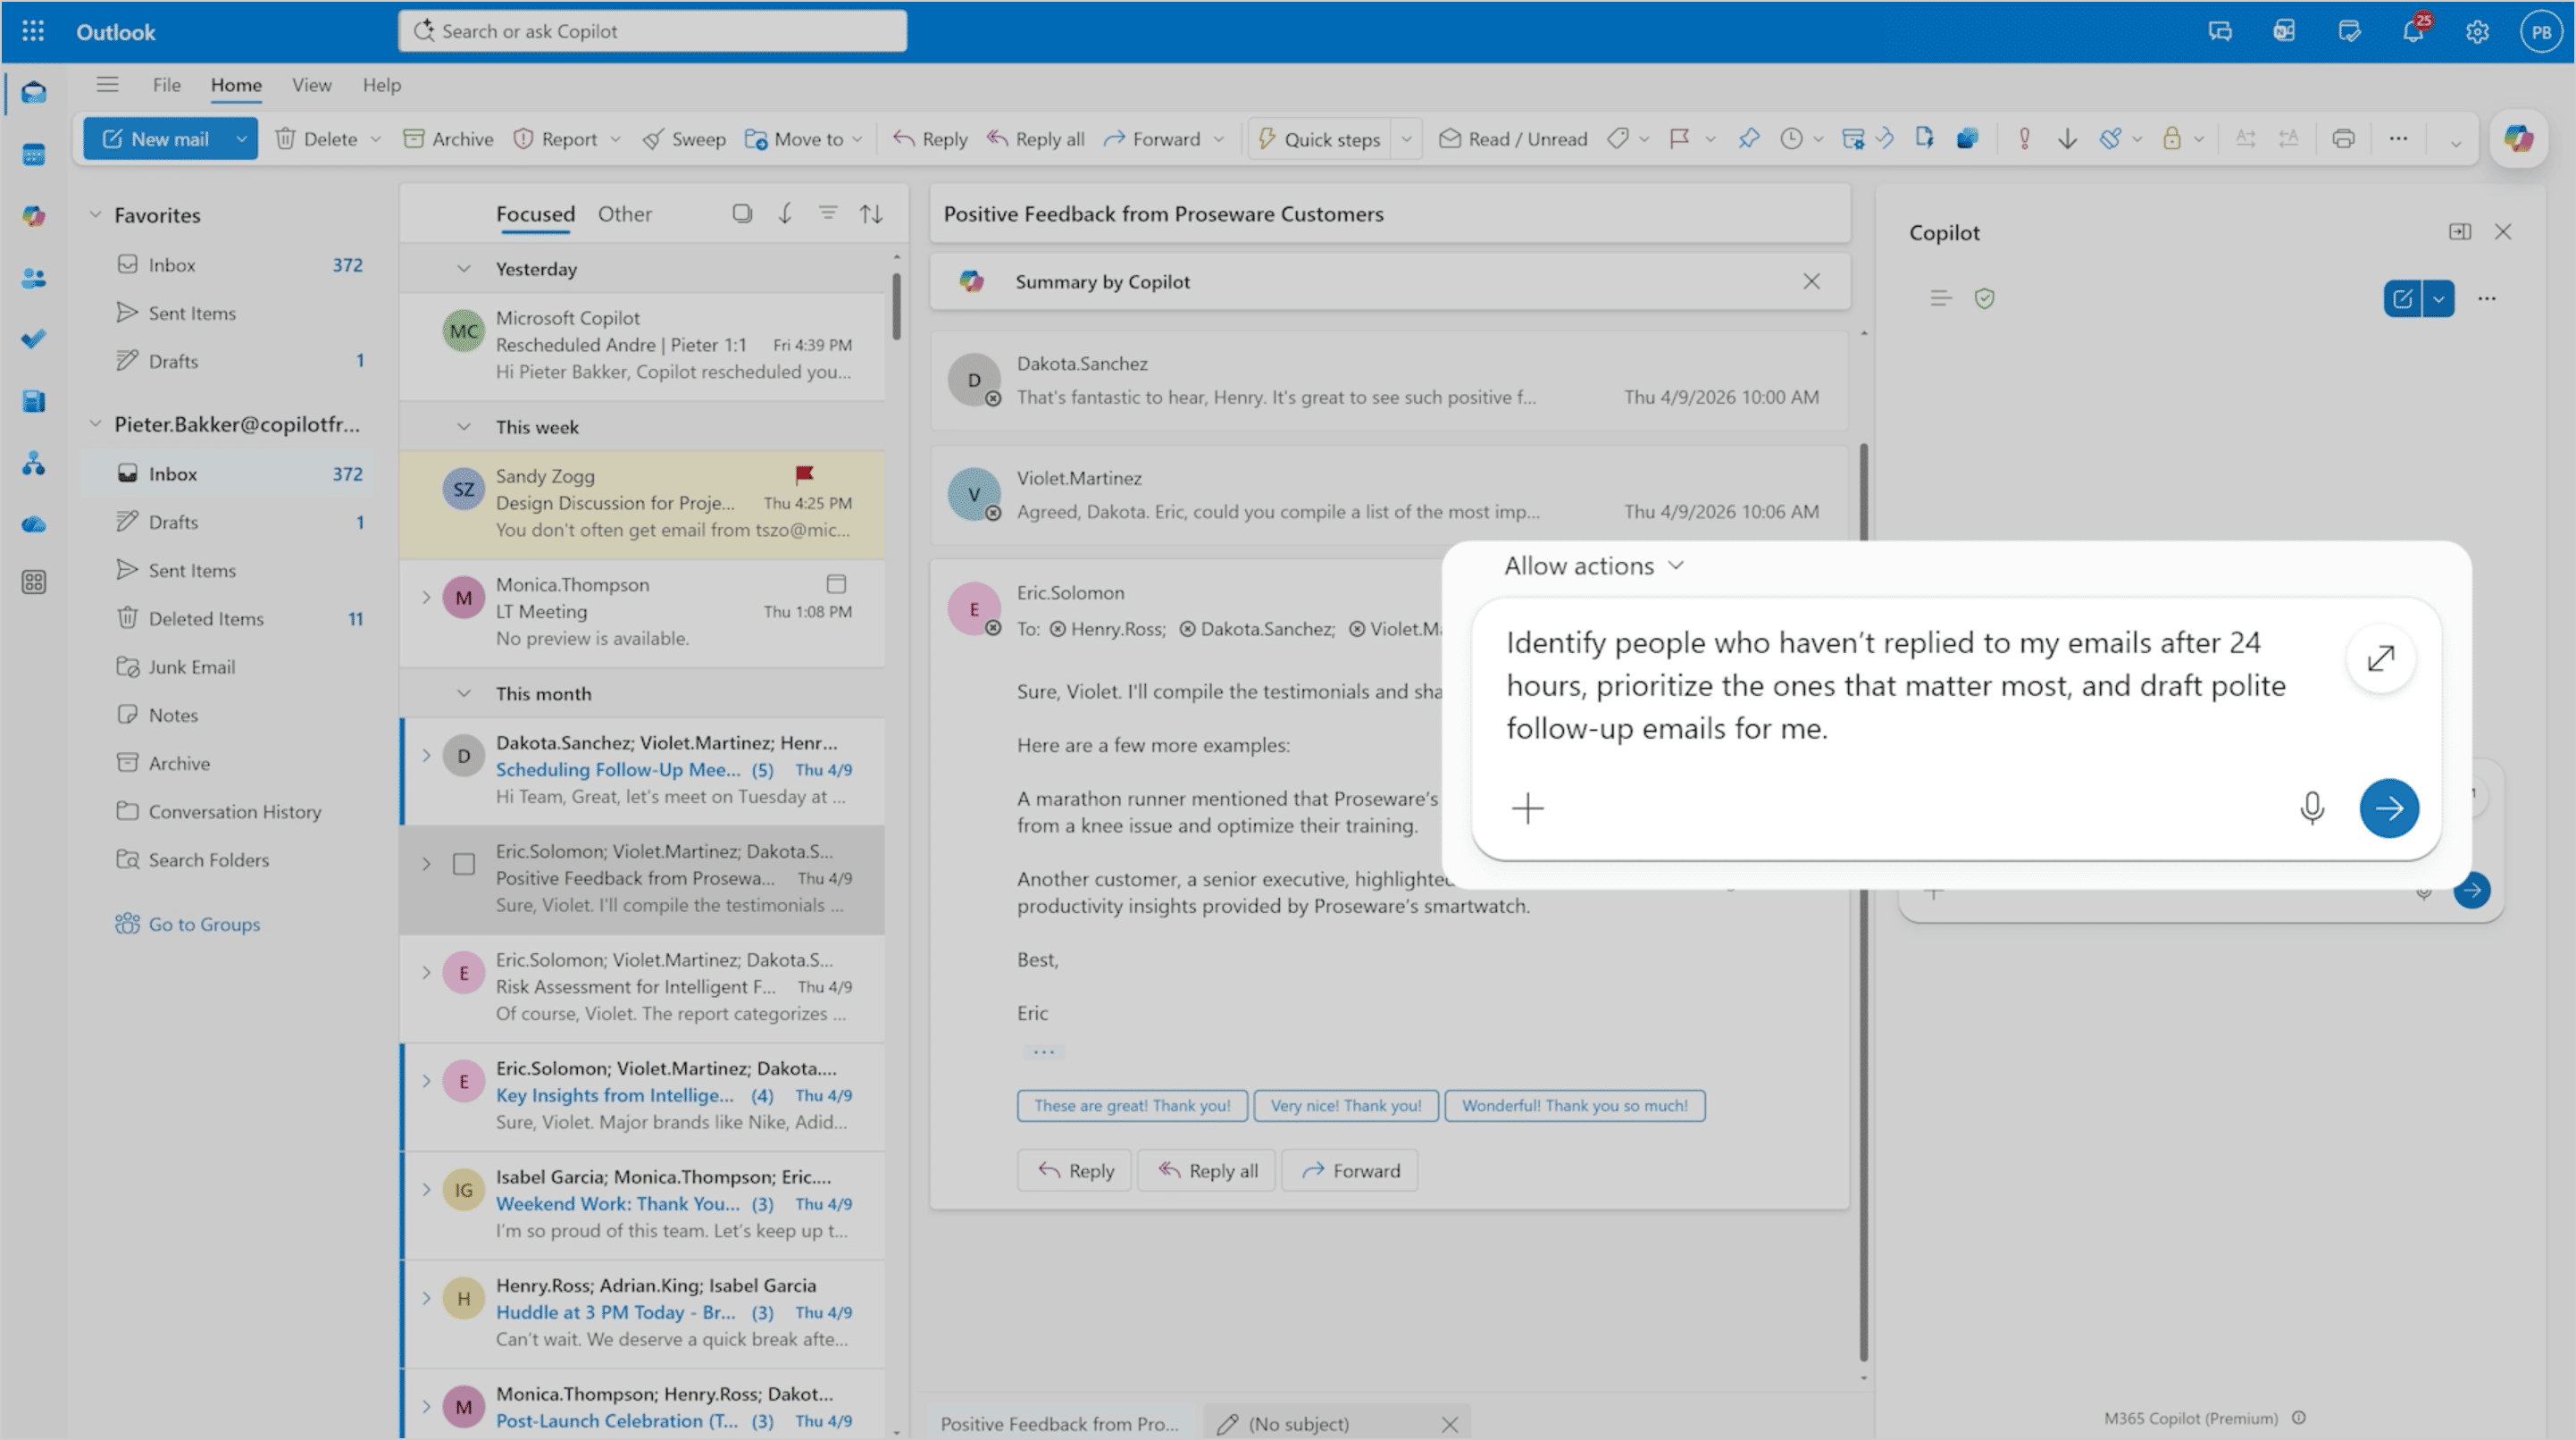This screenshot has height=1440, width=2576.
Task: Open the Calendar from the left rail
Action: click(x=34, y=155)
